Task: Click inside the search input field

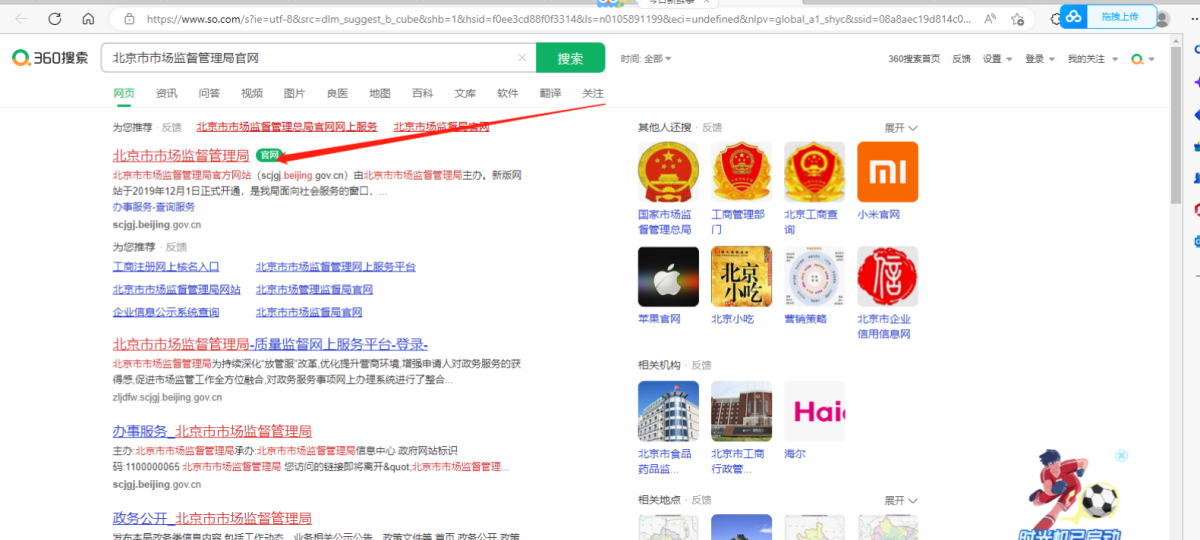Action: click(310, 59)
